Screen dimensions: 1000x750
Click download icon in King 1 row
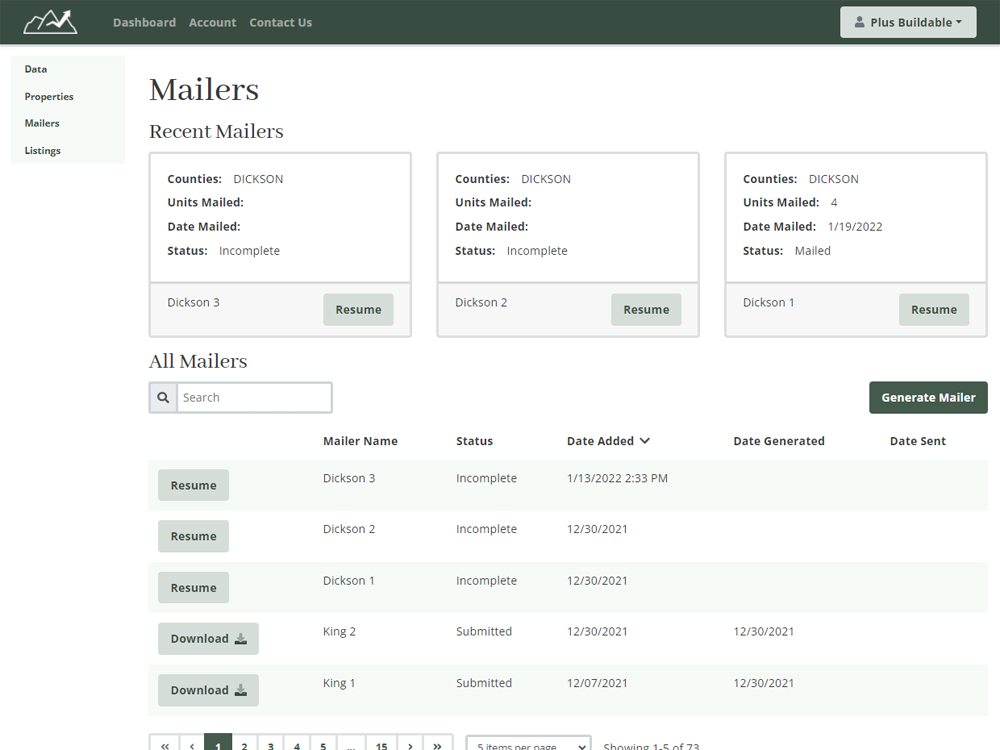point(240,690)
